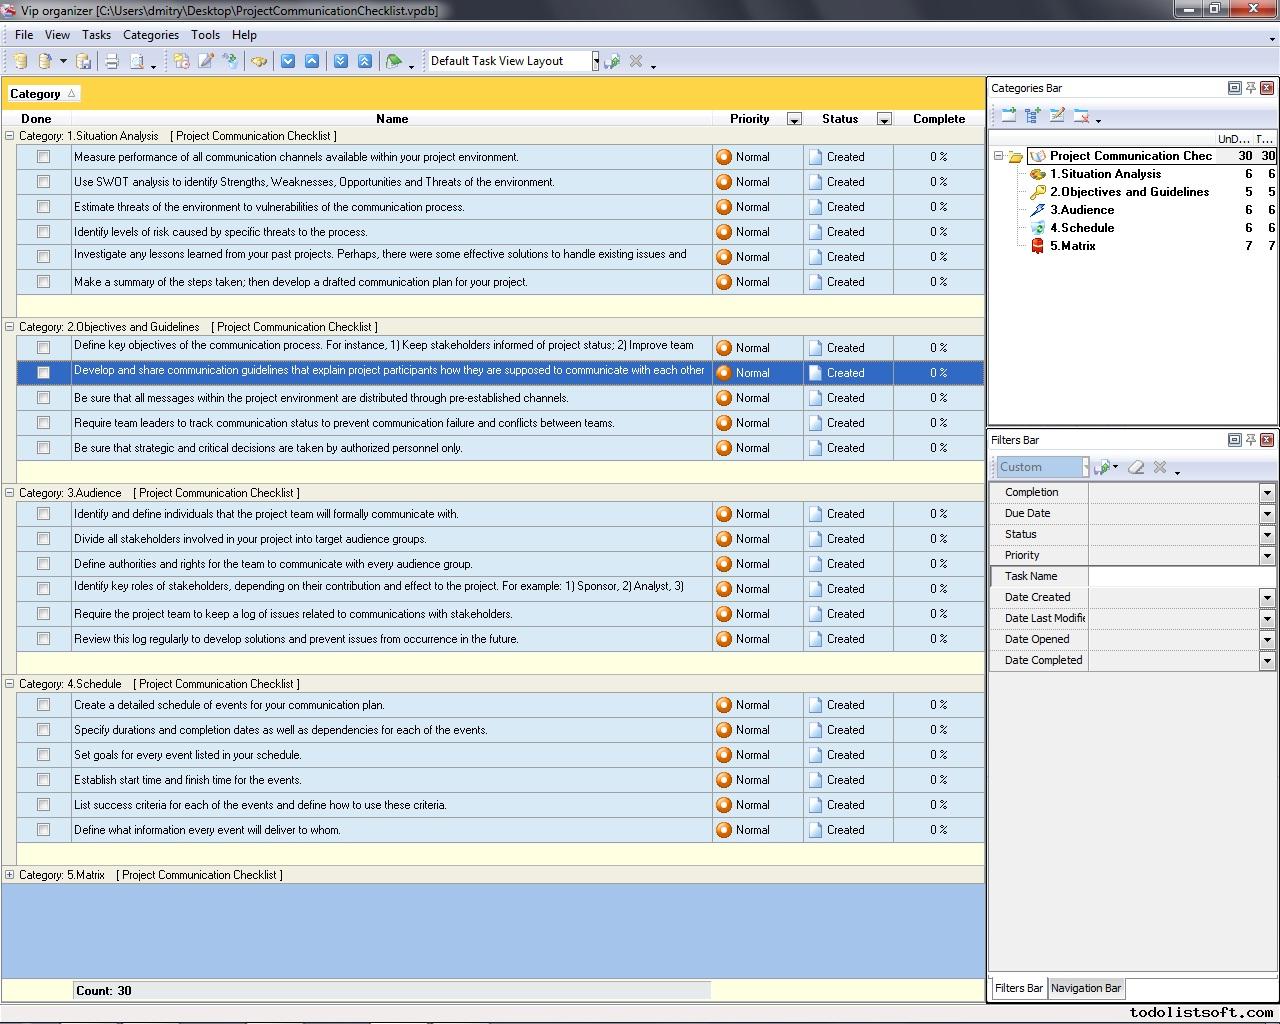
Task: Select the 3.Audience category in the tree
Action: point(1081,210)
